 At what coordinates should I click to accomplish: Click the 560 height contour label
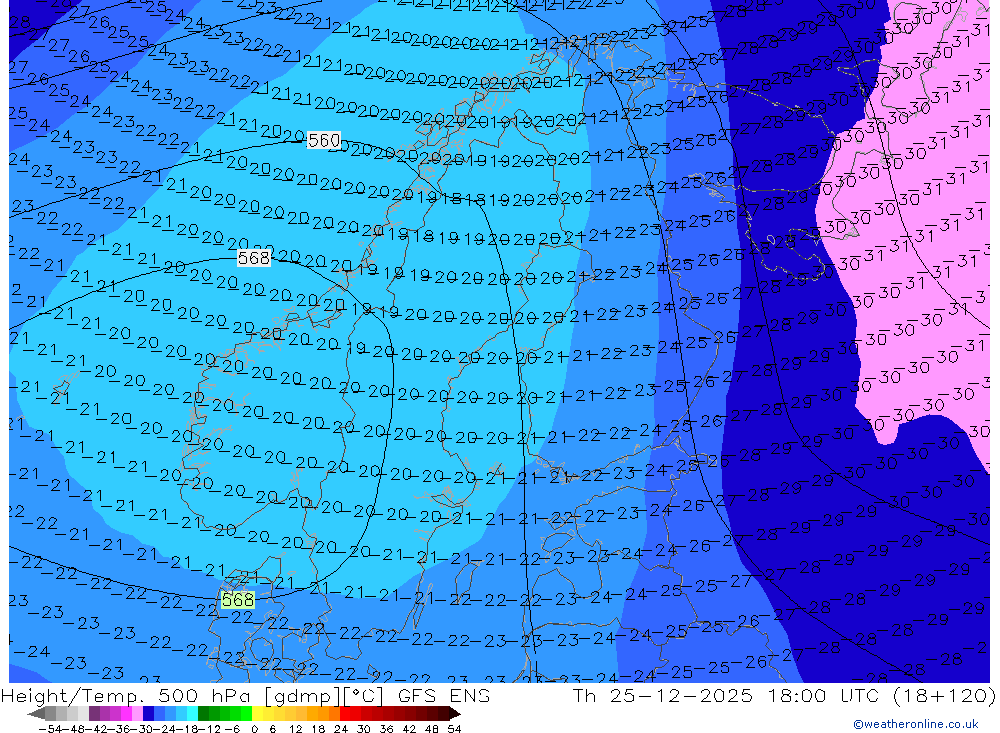(x=323, y=140)
